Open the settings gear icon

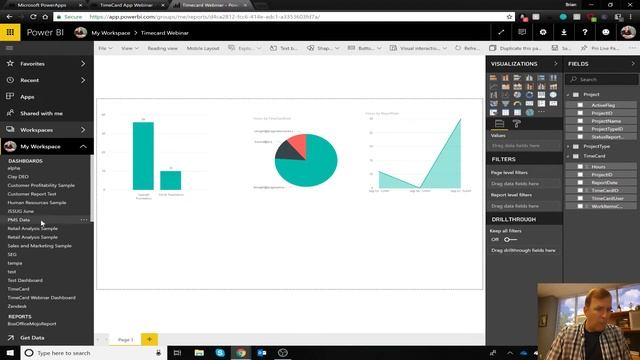[543, 32]
